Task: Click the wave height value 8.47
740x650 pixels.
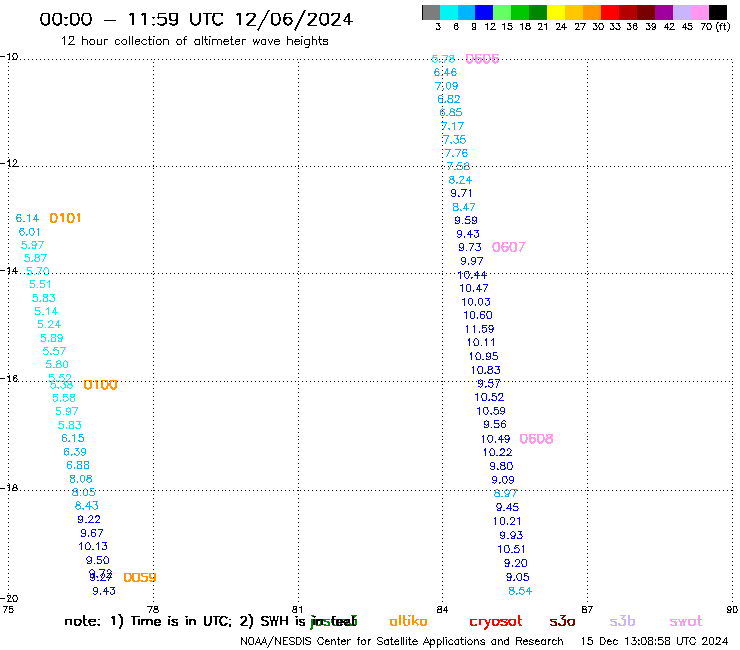Action: (464, 207)
